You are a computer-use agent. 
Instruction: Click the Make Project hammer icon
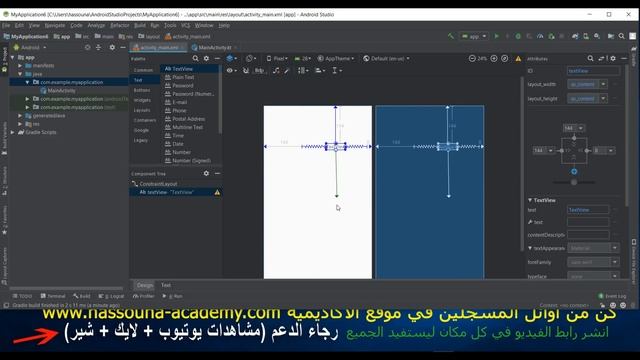pyautogui.click(x=451, y=36)
